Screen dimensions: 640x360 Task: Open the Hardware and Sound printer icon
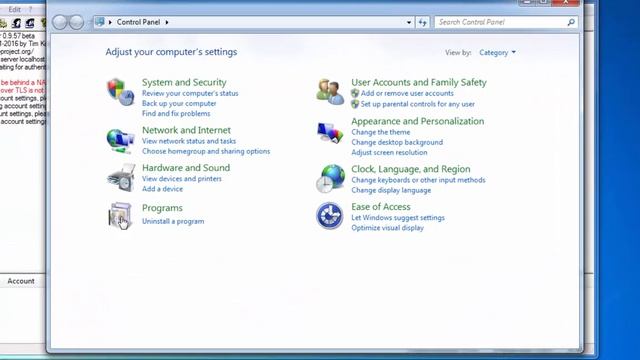(x=121, y=178)
